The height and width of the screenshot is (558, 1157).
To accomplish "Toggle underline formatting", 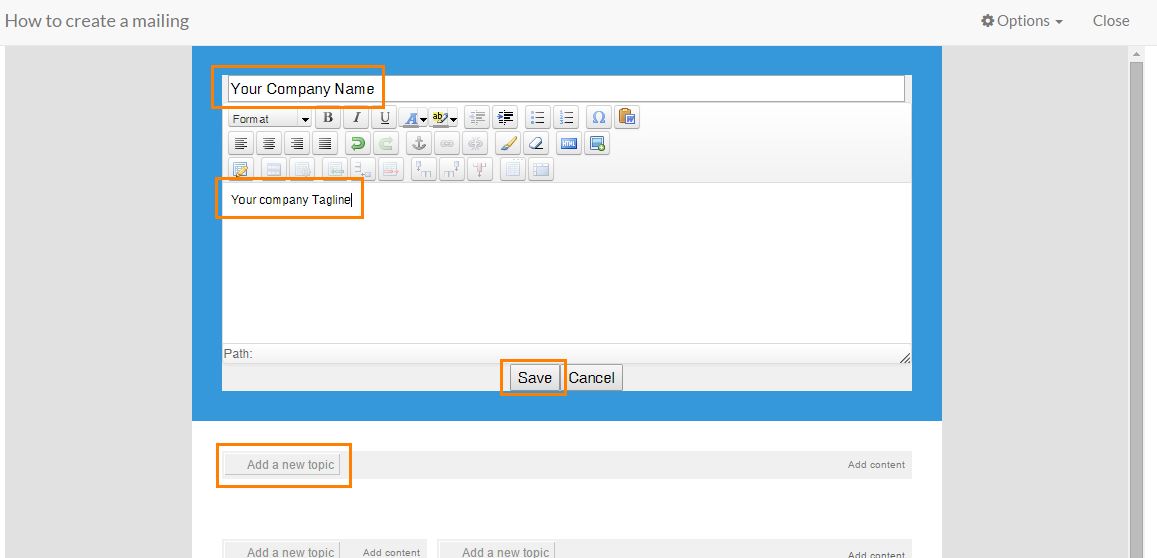I will 385,118.
